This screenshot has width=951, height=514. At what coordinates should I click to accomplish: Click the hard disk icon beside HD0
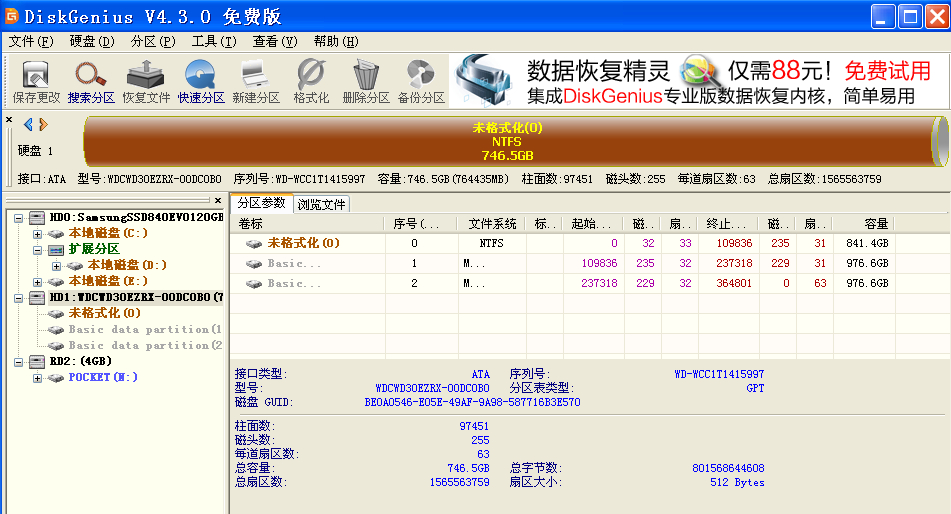tap(36, 217)
